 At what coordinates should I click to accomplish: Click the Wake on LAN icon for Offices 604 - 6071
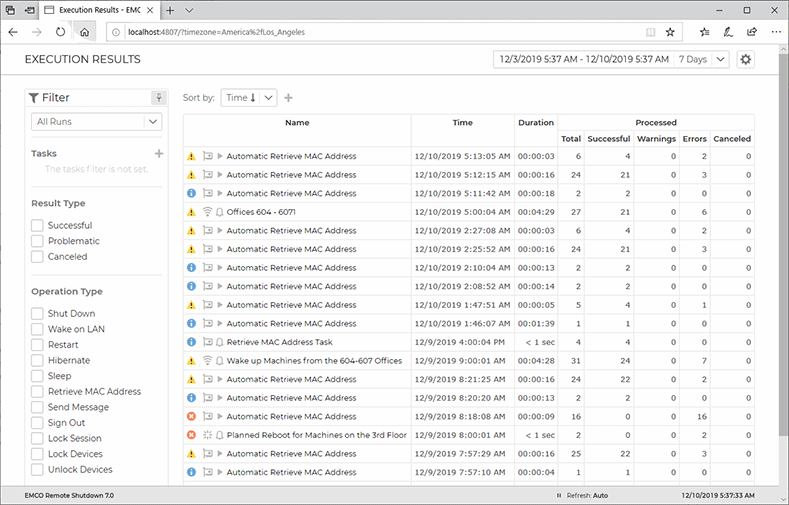click(x=207, y=212)
